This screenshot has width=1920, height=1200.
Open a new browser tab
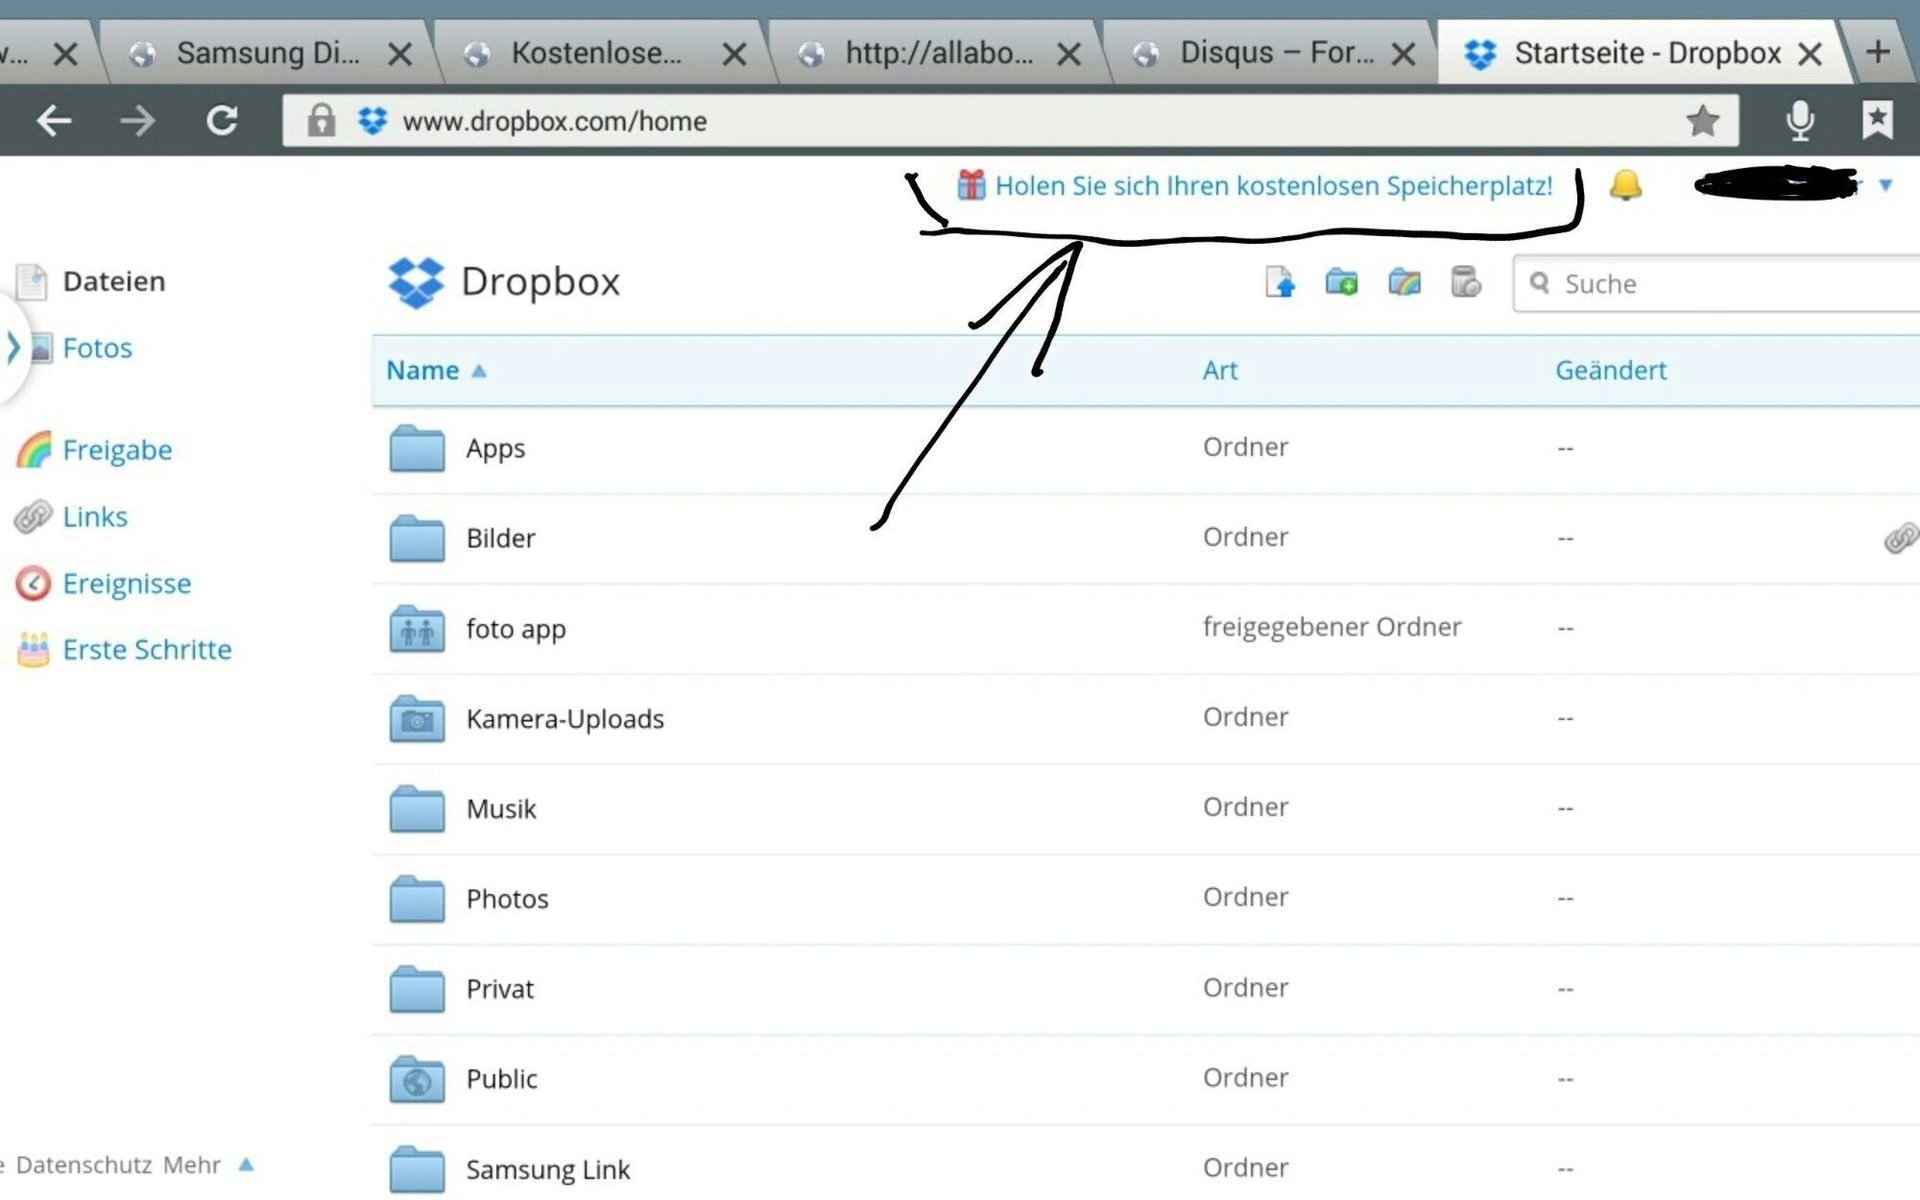coord(1878,52)
